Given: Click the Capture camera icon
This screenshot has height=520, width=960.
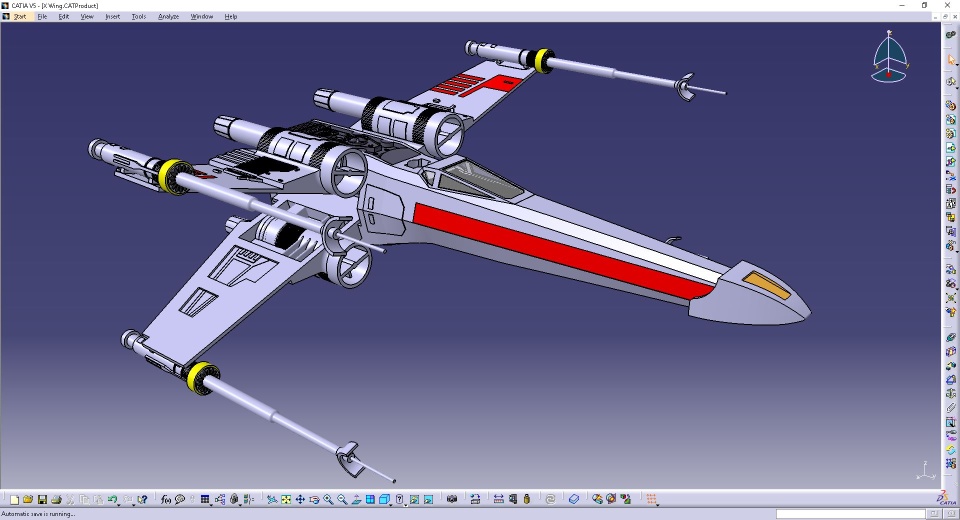Looking at the screenshot, I should [452, 499].
